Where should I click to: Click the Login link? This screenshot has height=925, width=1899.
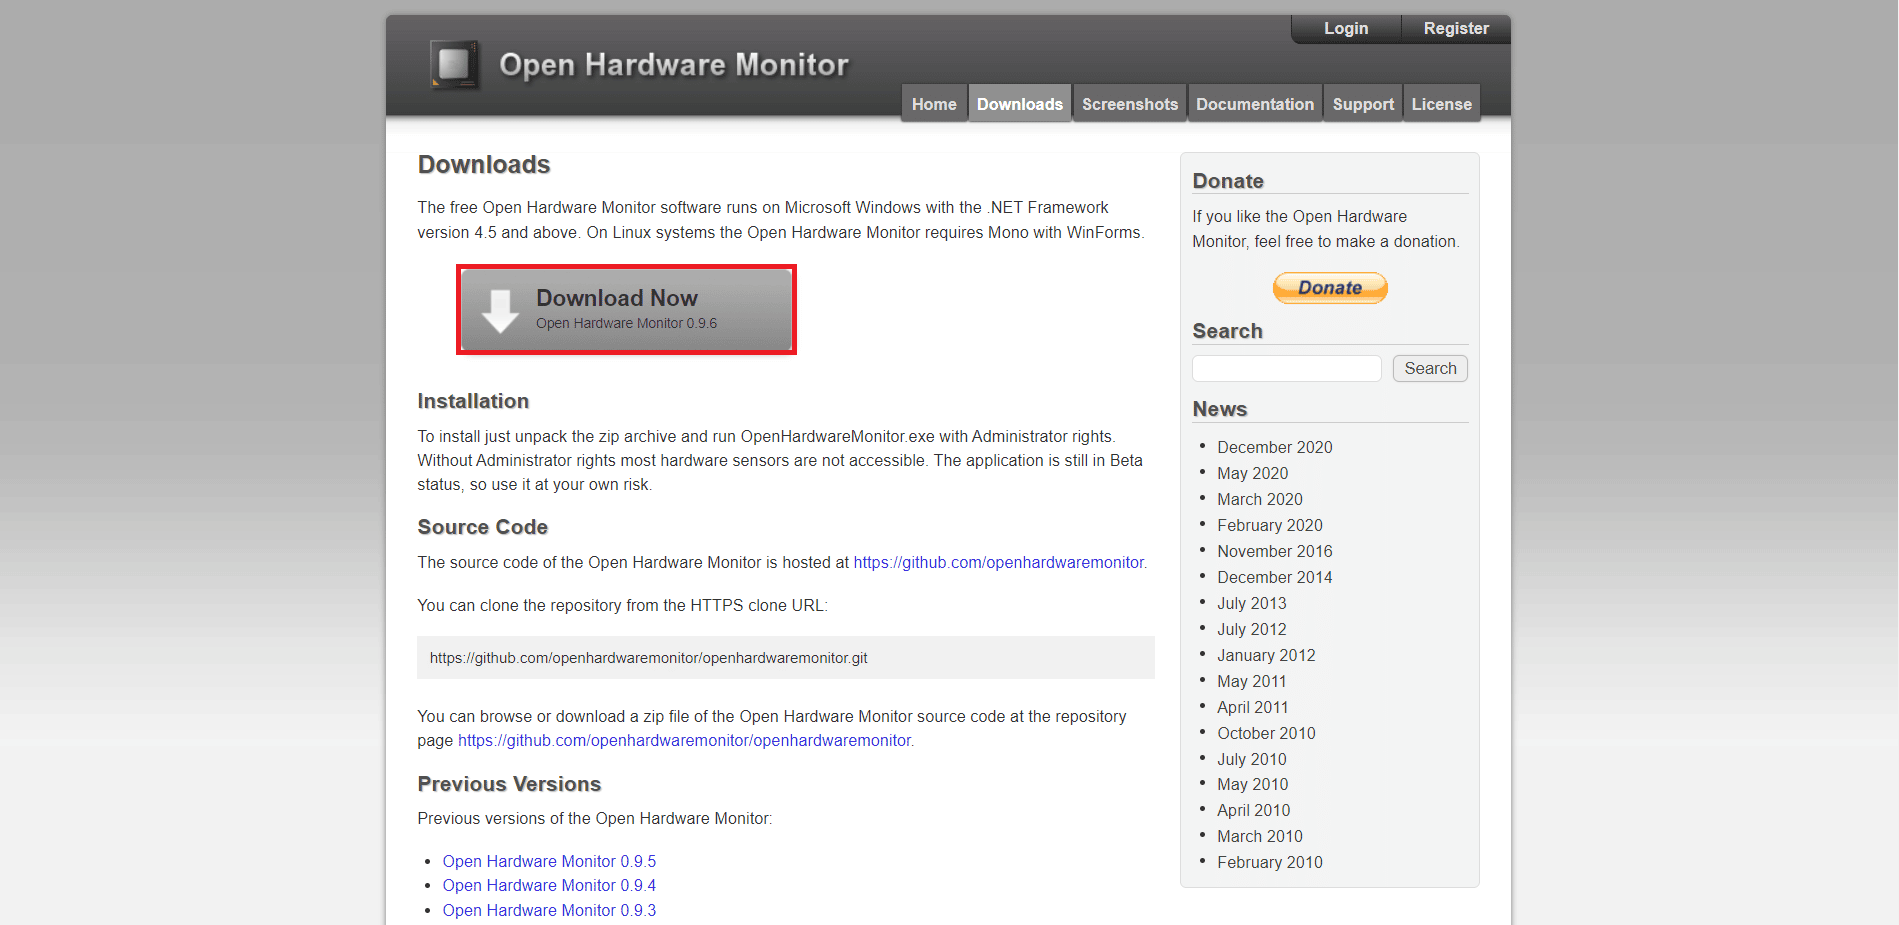point(1346,28)
